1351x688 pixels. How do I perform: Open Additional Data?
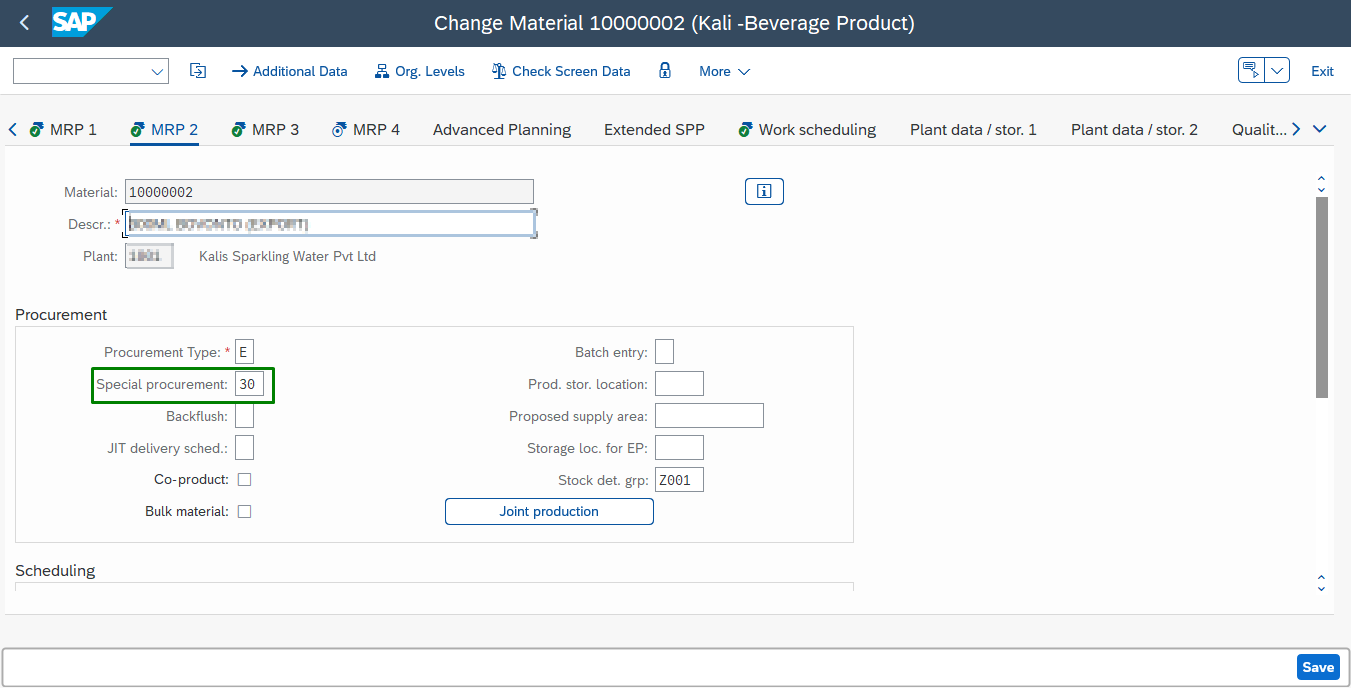pyautogui.click(x=290, y=71)
